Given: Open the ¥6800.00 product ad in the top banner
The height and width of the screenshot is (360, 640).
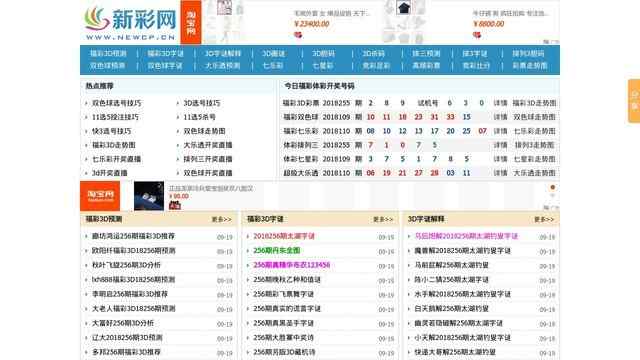Looking at the screenshot, I should (x=510, y=24).
